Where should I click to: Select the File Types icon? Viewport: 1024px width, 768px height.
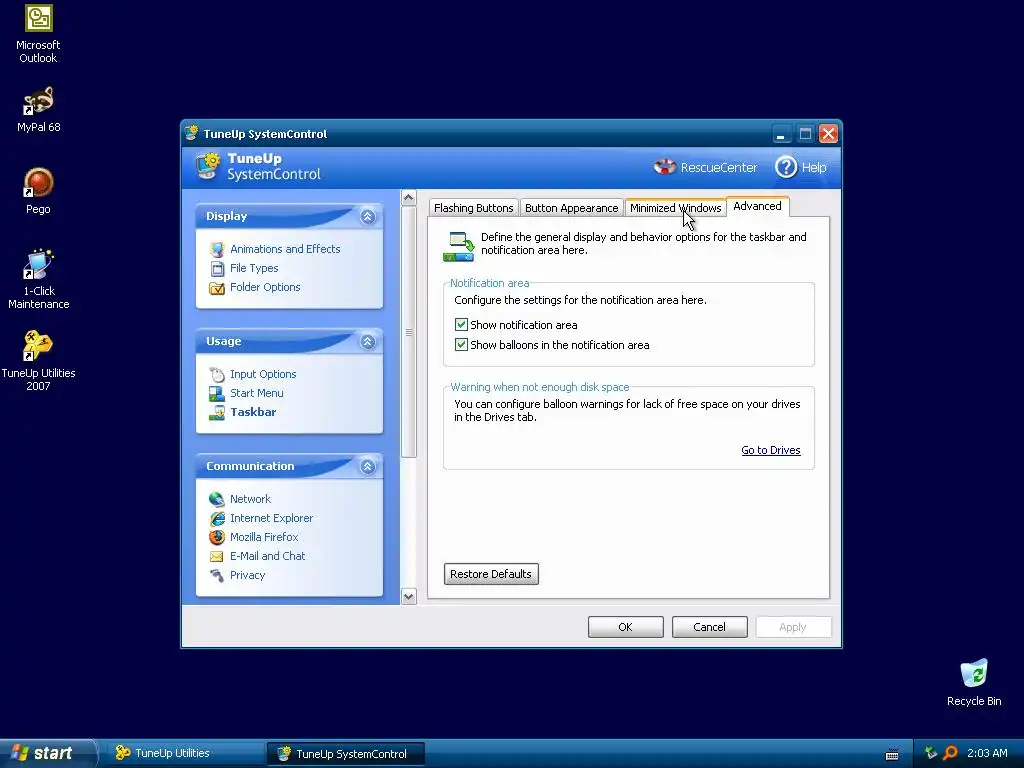point(217,268)
